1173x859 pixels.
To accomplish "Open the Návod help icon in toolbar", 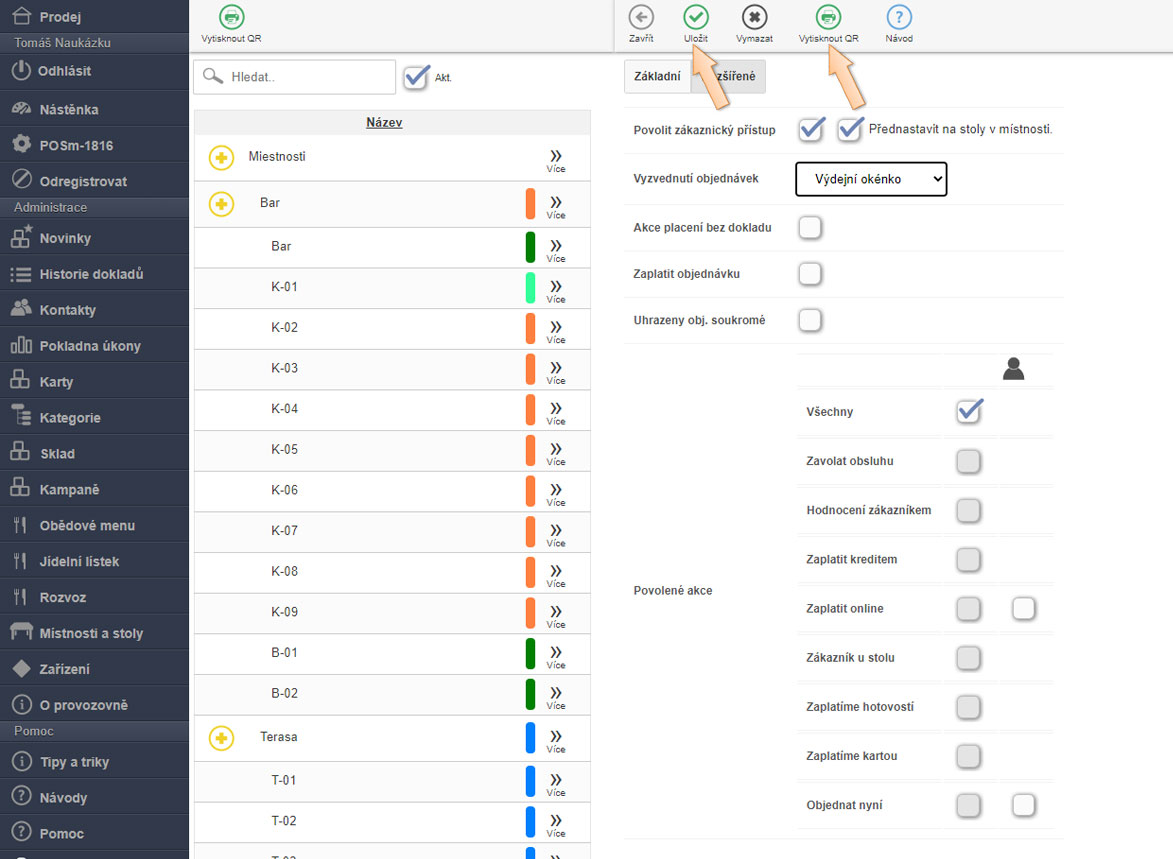I will point(898,17).
